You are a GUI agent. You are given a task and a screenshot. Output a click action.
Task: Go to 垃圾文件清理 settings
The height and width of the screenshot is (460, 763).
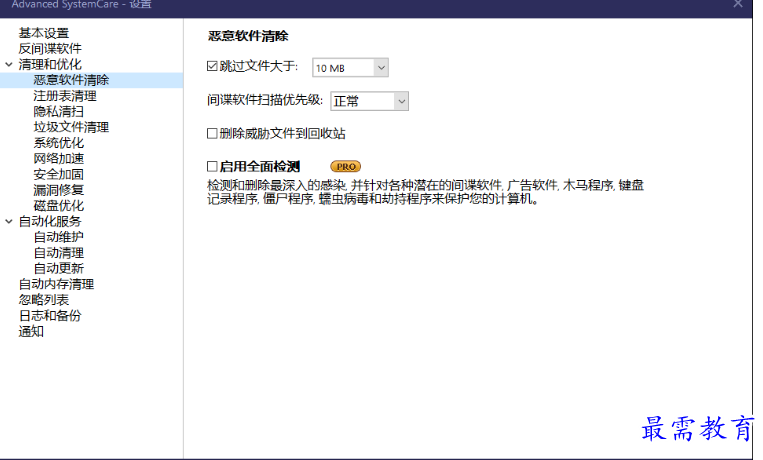point(71,127)
